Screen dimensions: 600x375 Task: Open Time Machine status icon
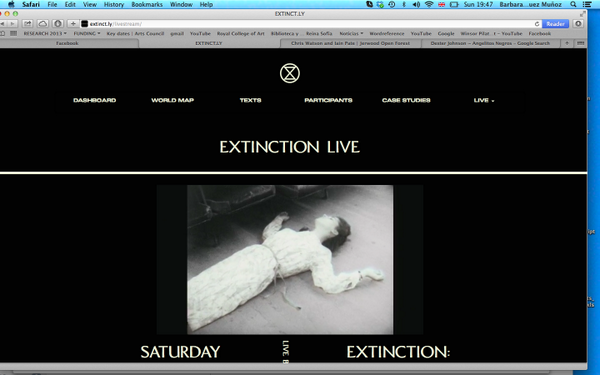tap(392, 4)
